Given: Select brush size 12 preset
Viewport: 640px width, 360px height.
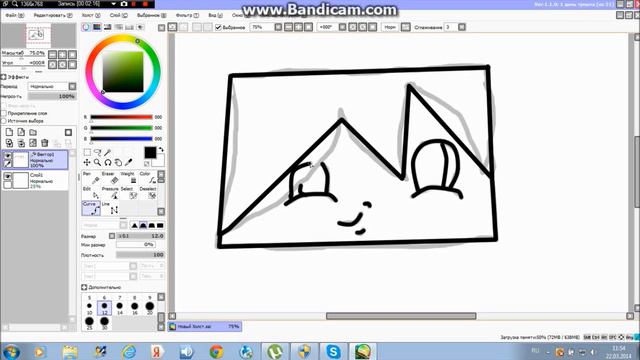Looking at the screenshot, I should (x=104, y=308).
